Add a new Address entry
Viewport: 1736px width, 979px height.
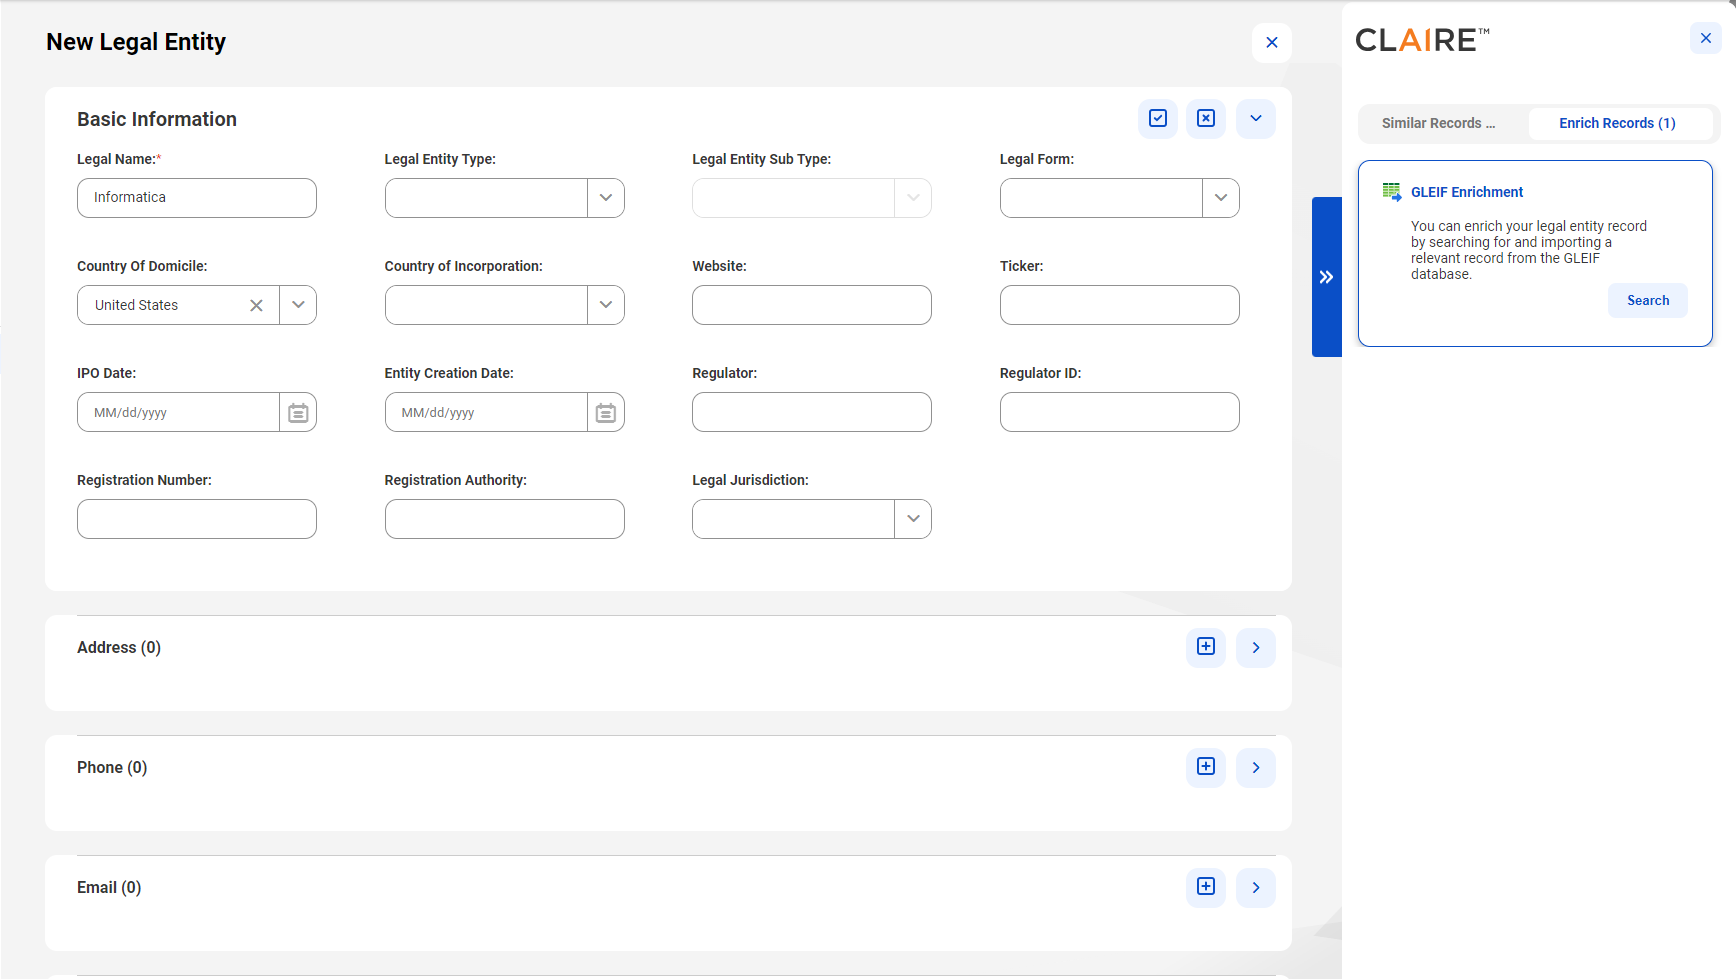[x=1206, y=647]
